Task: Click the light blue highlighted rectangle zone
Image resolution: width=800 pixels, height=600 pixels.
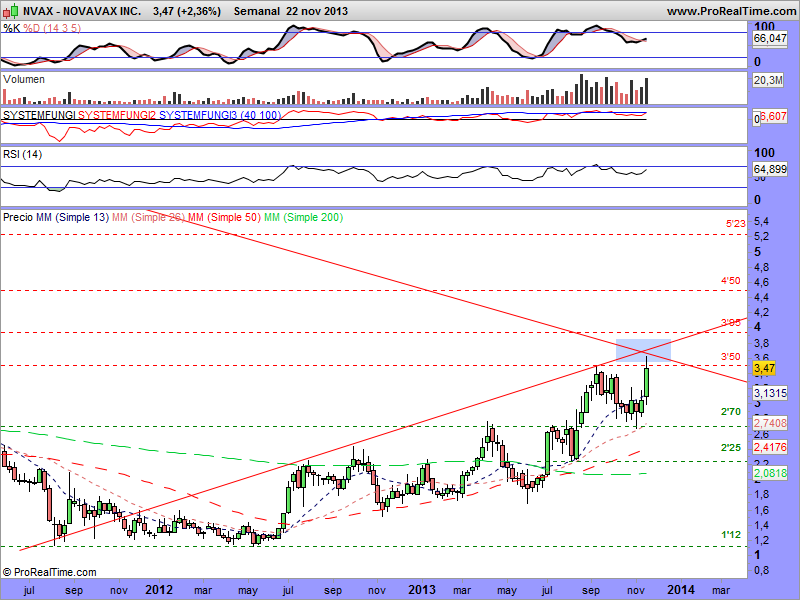Action: 643,351
